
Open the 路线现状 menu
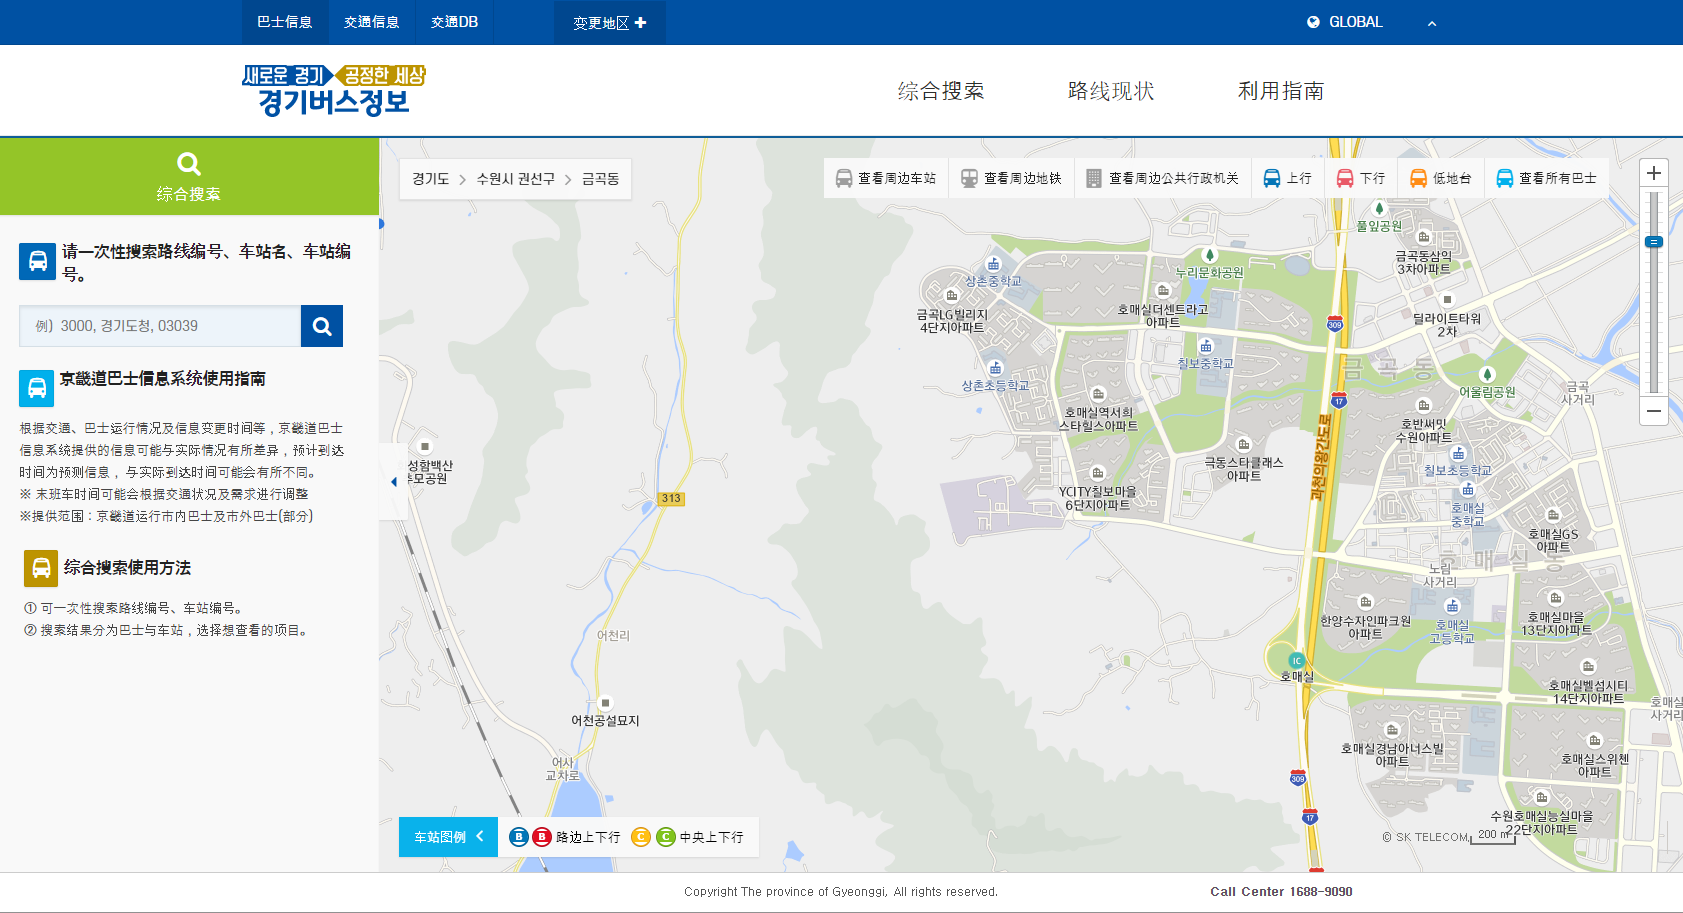1110,91
